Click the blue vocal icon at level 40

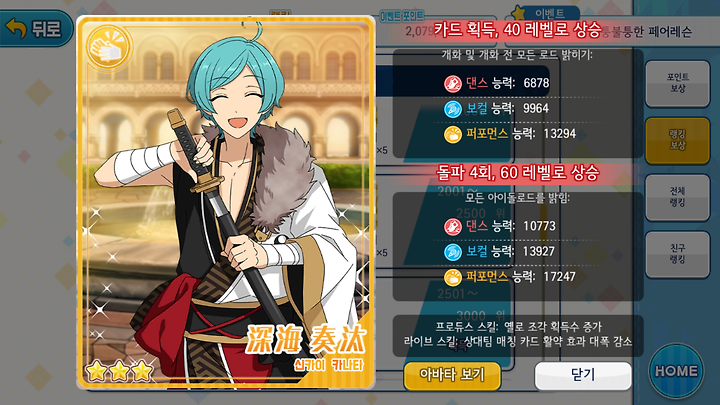453,109
